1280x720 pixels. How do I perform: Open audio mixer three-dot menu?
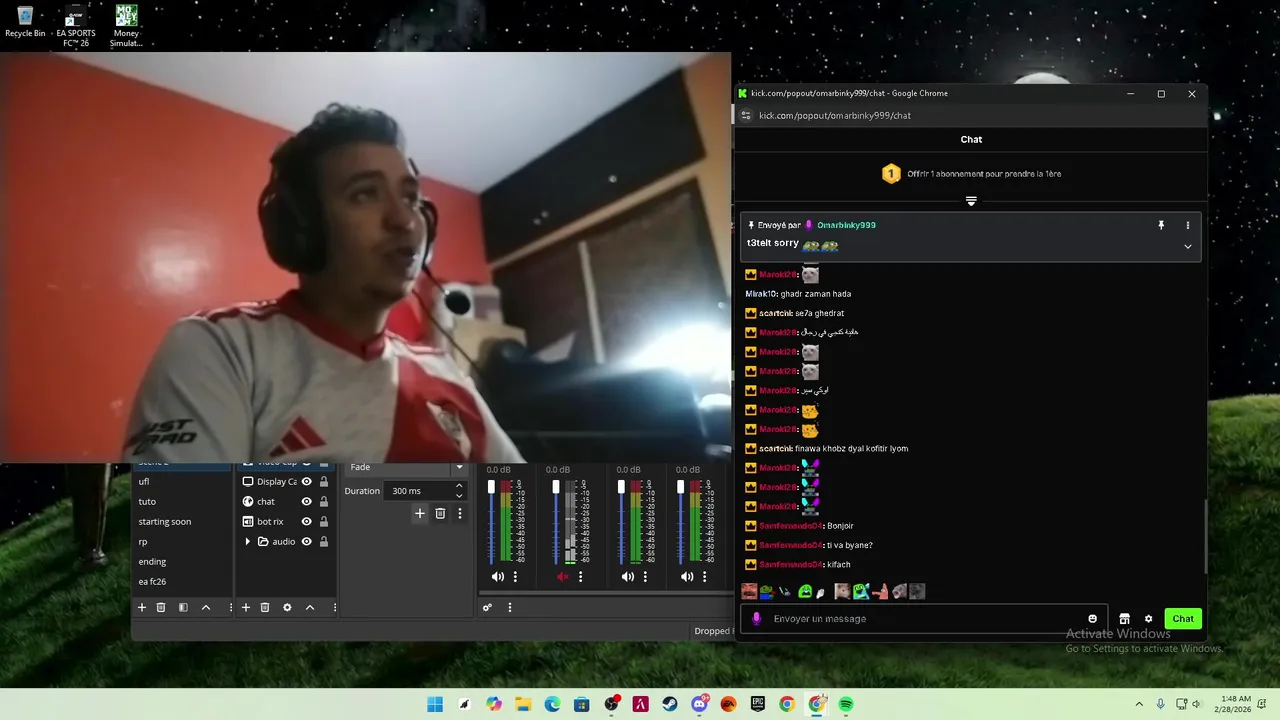pyautogui.click(x=509, y=607)
